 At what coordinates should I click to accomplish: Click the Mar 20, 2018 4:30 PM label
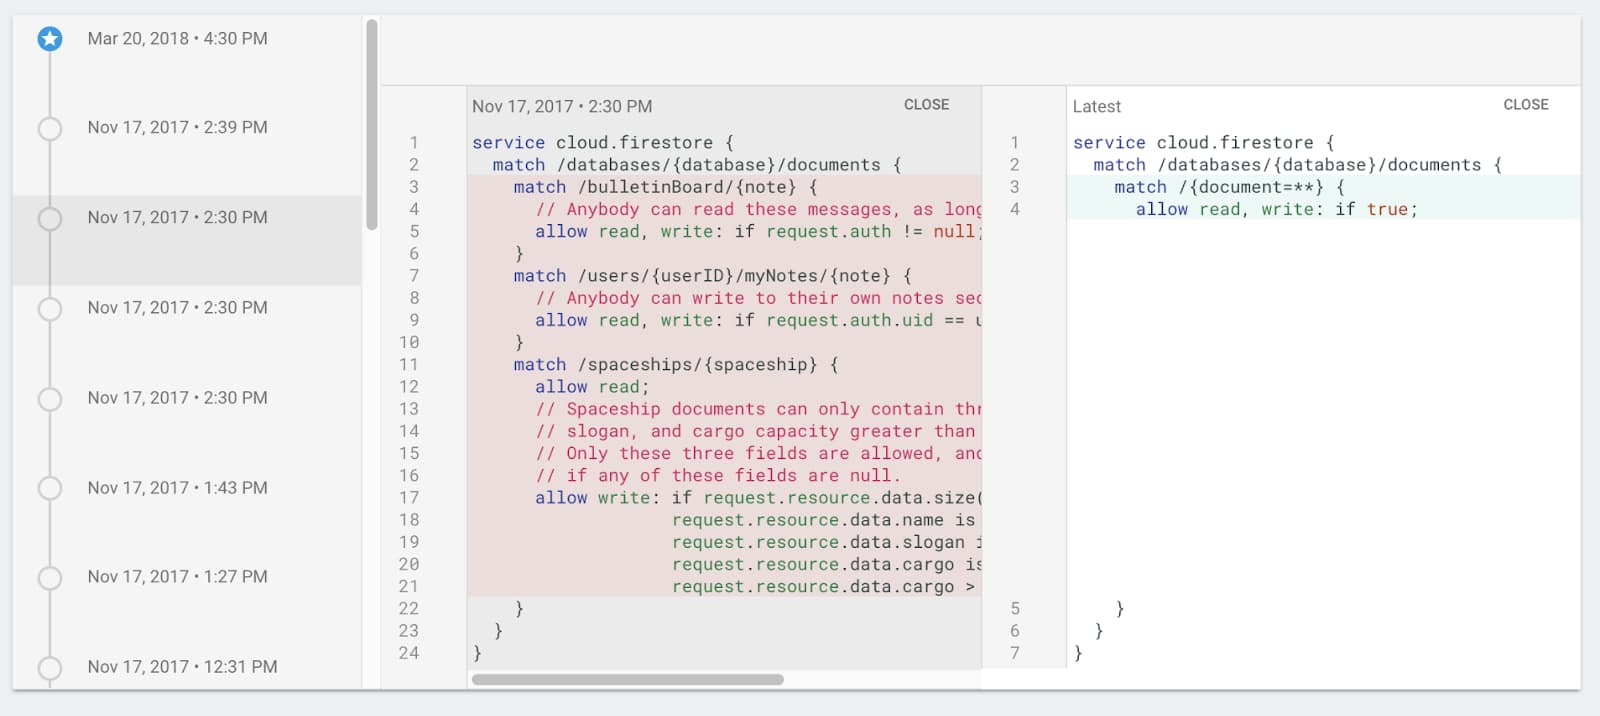(x=177, y=39)
